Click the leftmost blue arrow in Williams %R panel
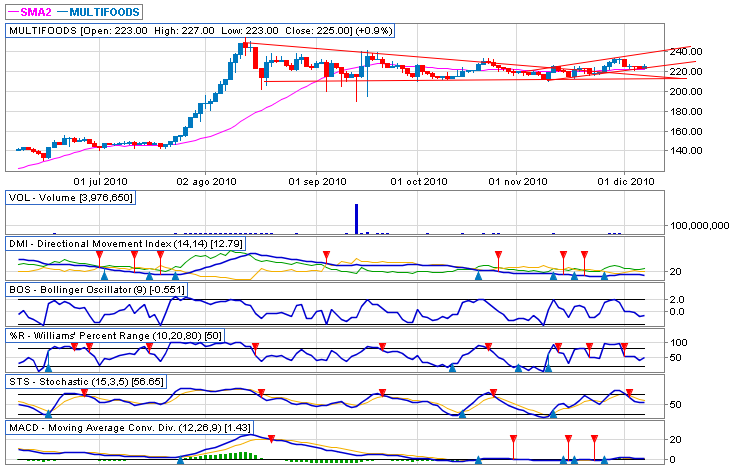This screenshot has width=745, height=470. pos(48,368)
